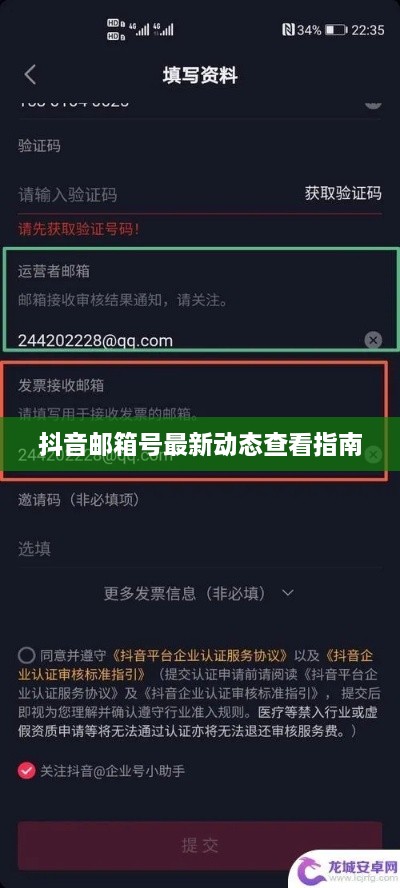Focus the 邀请码 选填 input field
The width and height of the screenshot is (400, 888).
(x=199, y=548)
